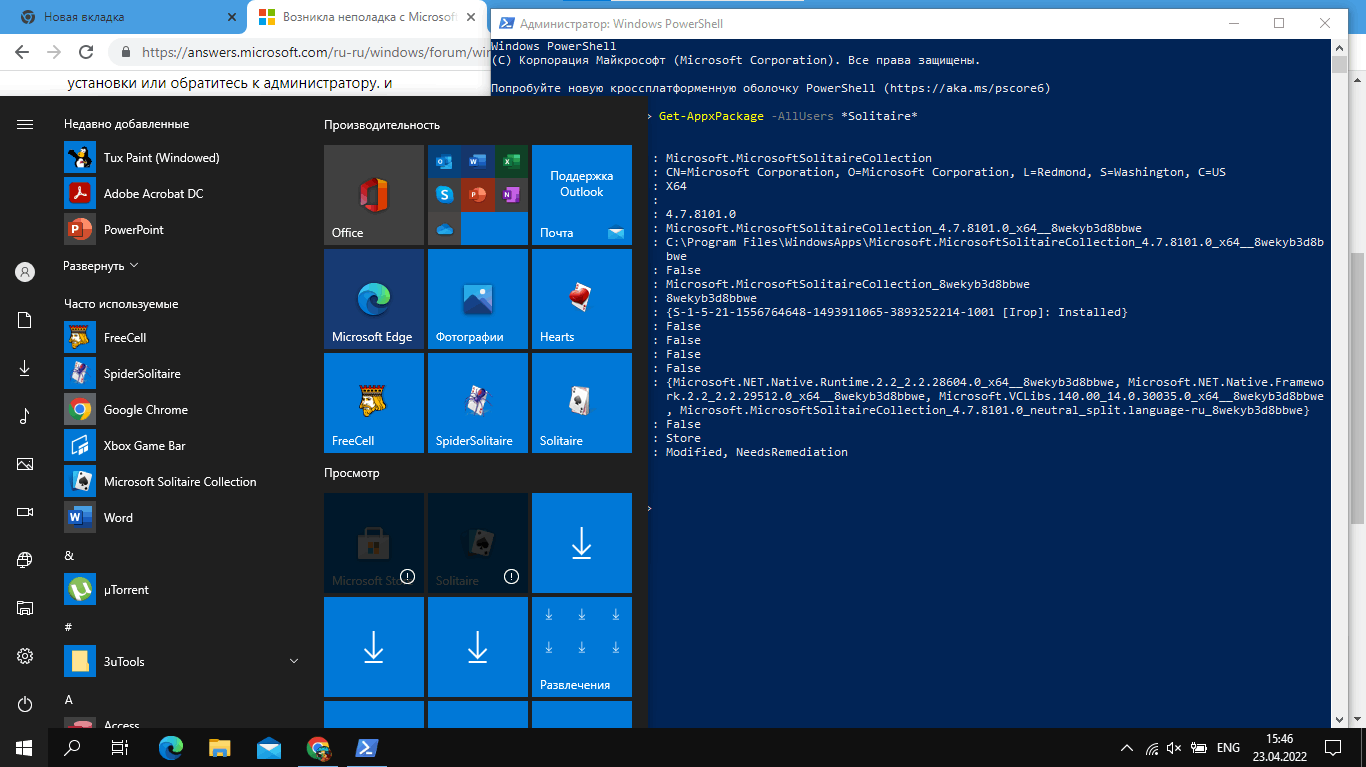Open the Microsoft Edge tile

(374, 299)
